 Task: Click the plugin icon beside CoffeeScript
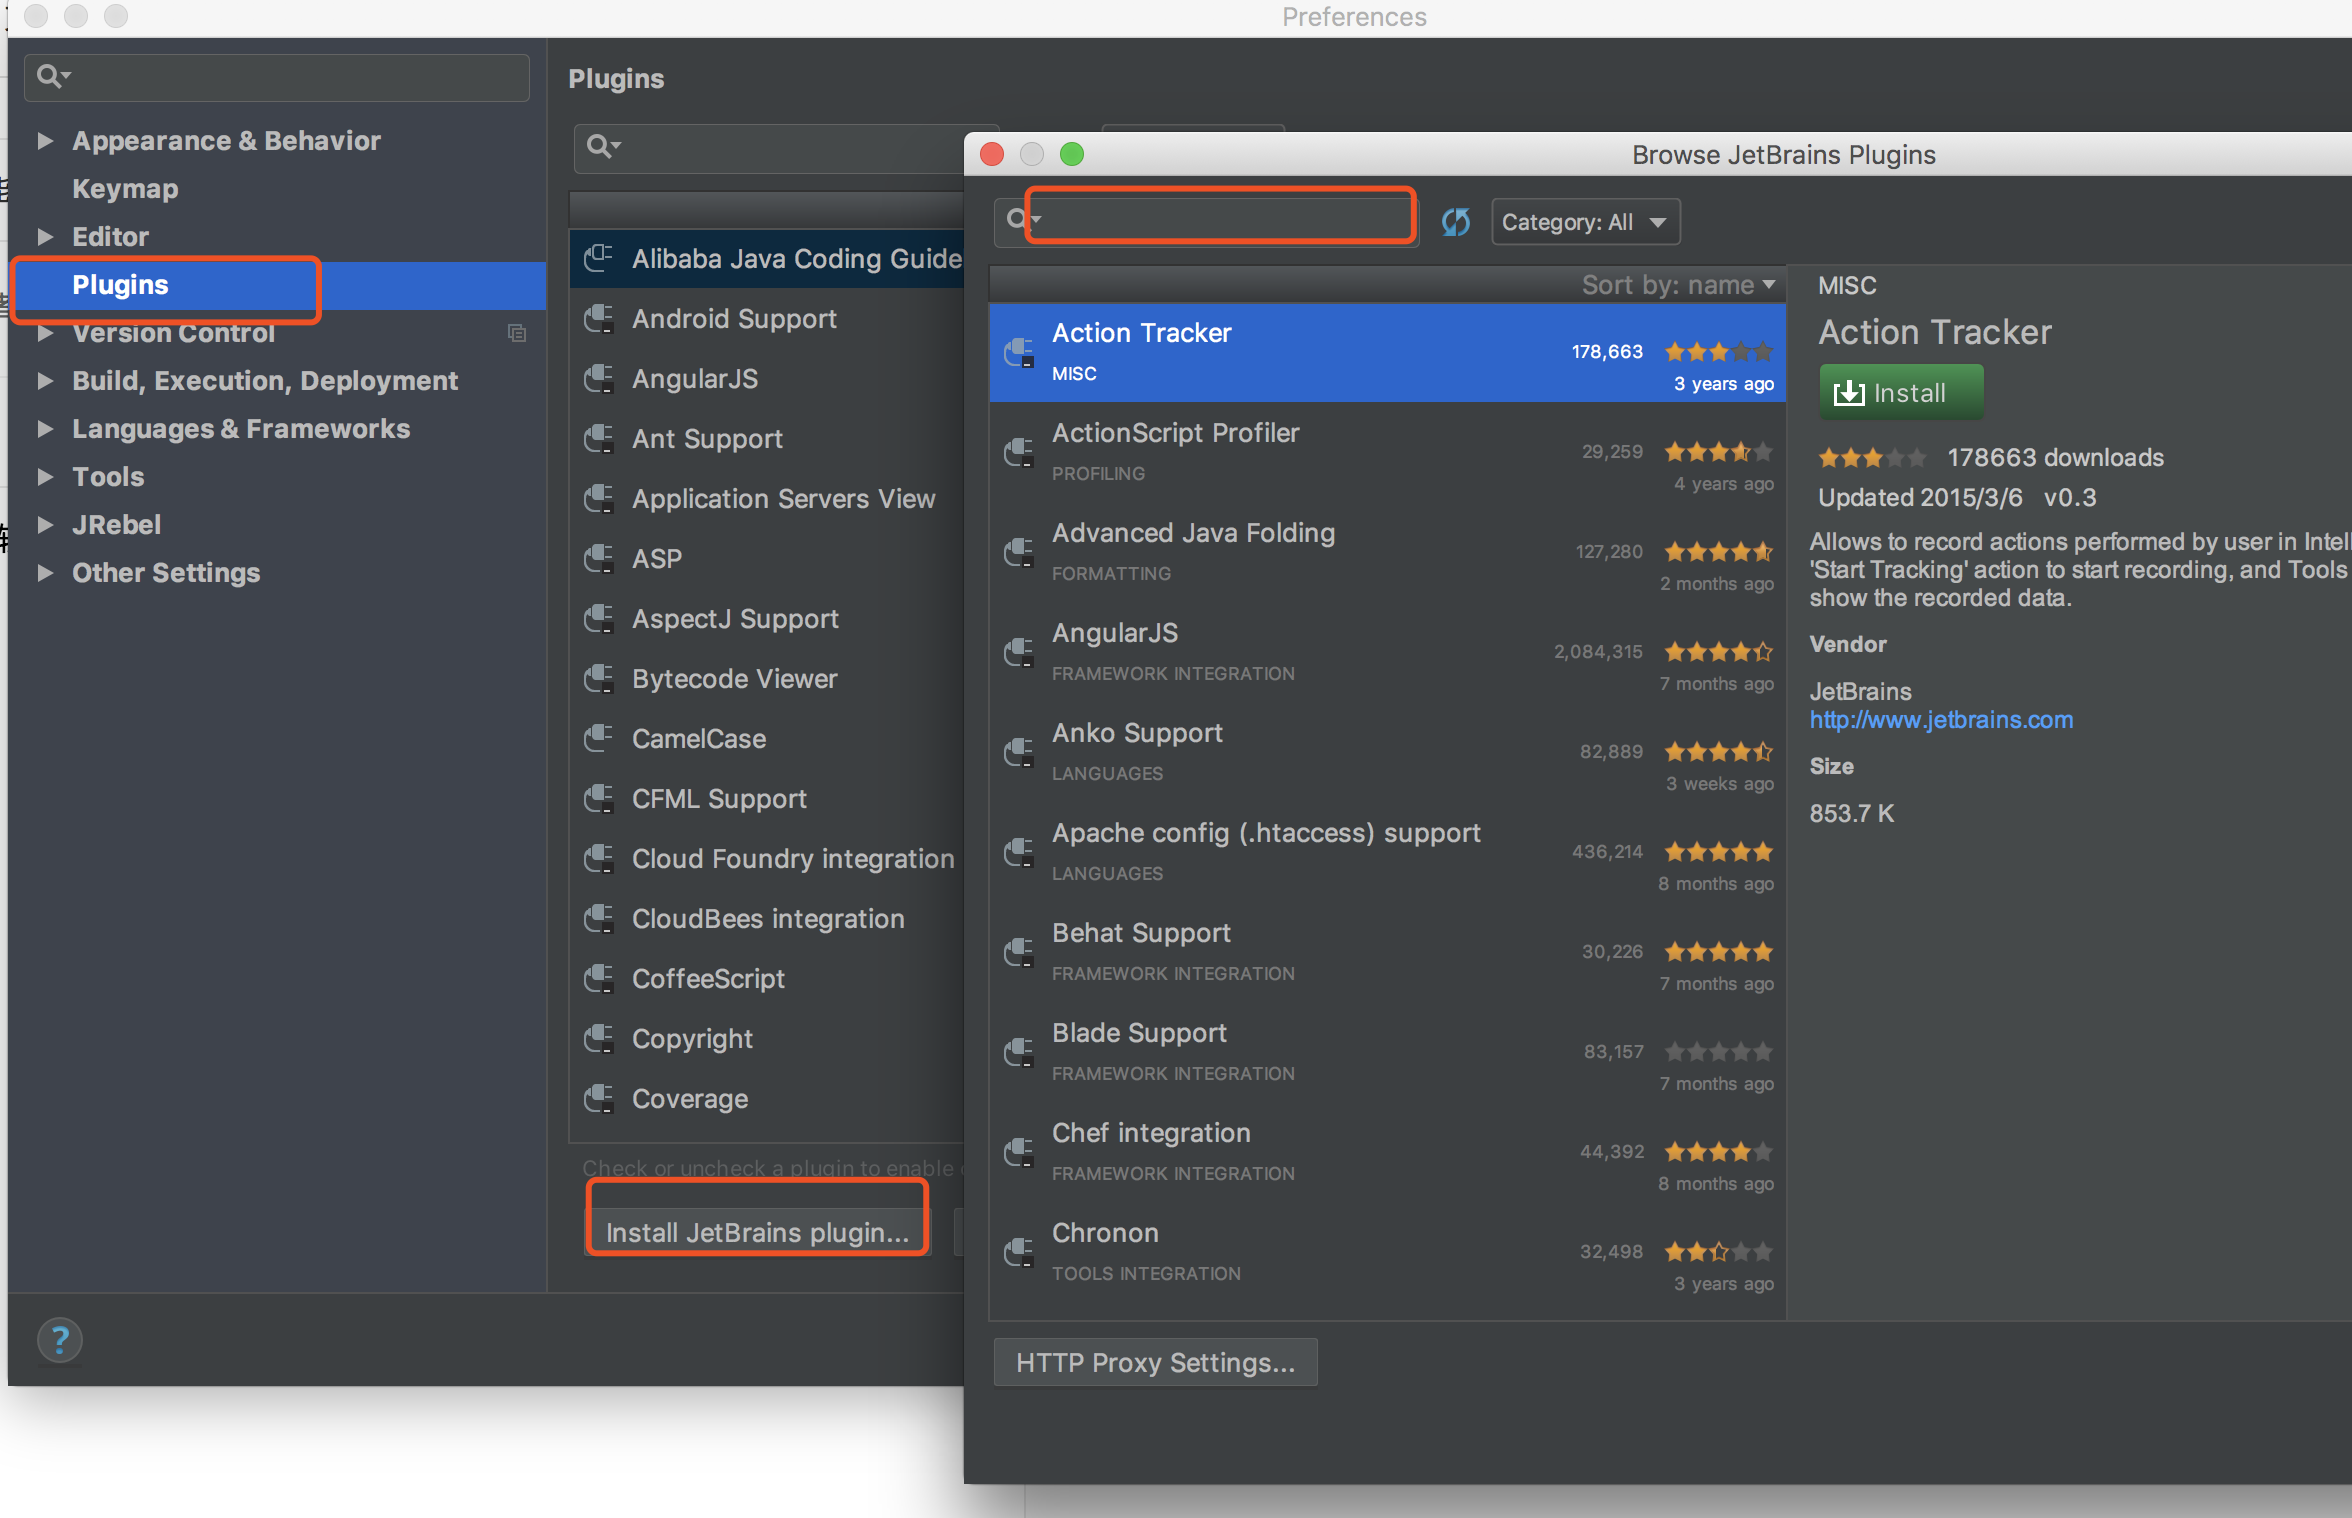click(599, 979)
